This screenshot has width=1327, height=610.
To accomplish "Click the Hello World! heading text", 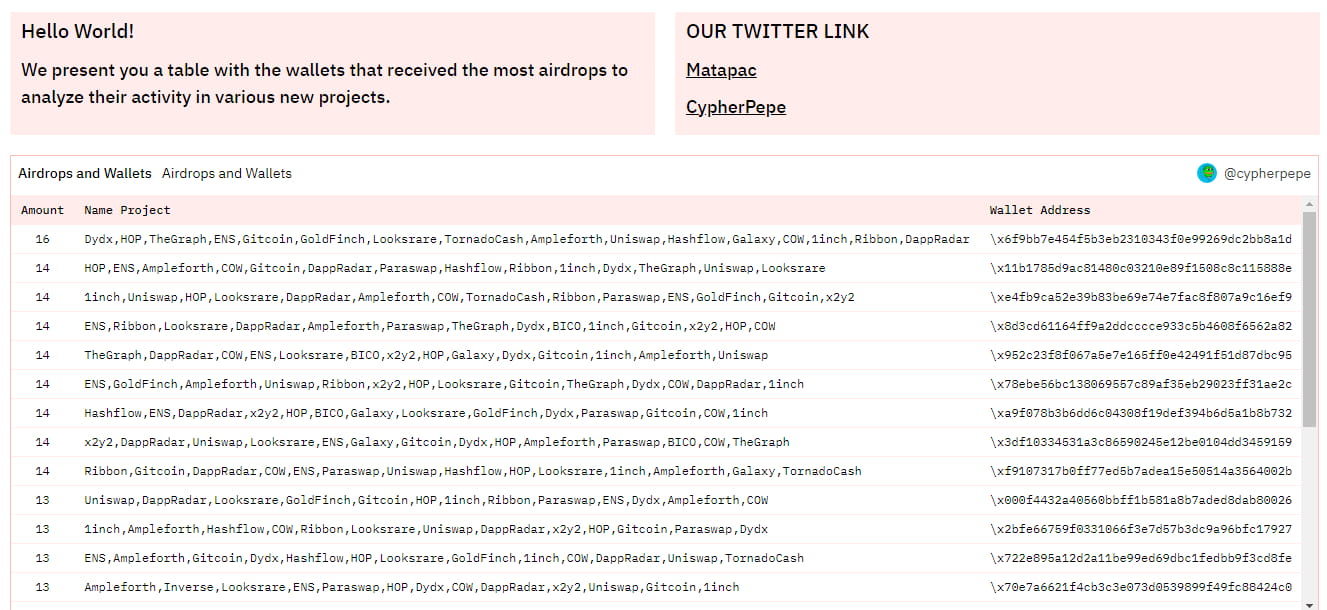I will coord(78,31).
